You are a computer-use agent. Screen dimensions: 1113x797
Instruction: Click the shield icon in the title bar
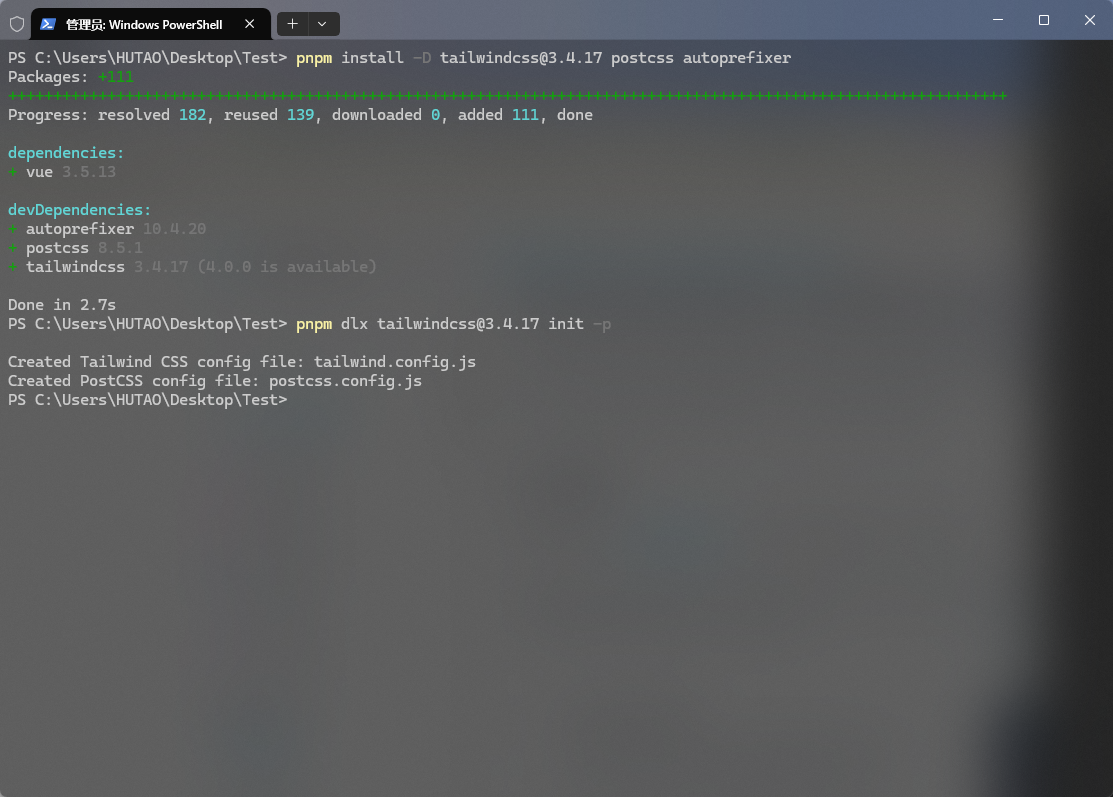17,24
